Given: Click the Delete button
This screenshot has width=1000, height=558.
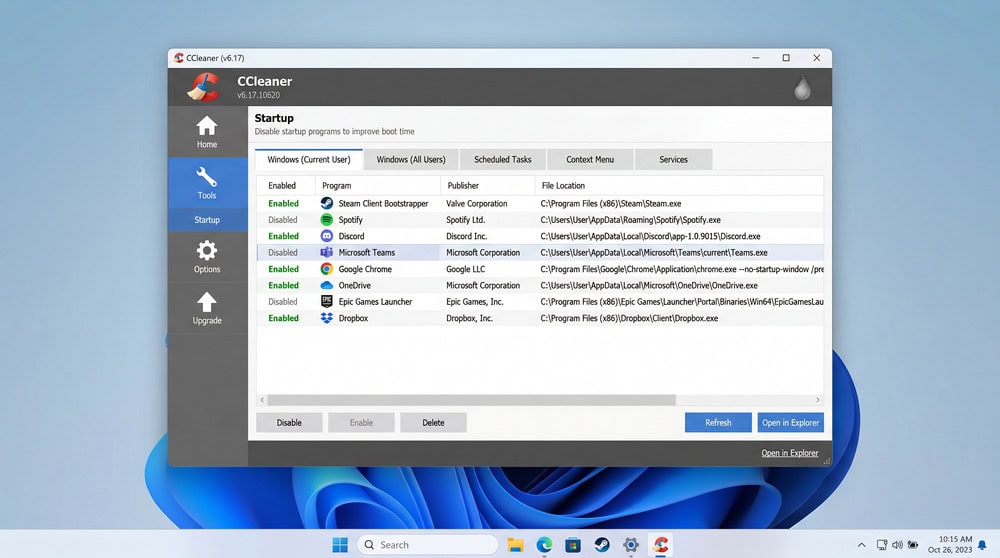Looking at the screenshot, I should pyautogui.click(x=433, y=422).
